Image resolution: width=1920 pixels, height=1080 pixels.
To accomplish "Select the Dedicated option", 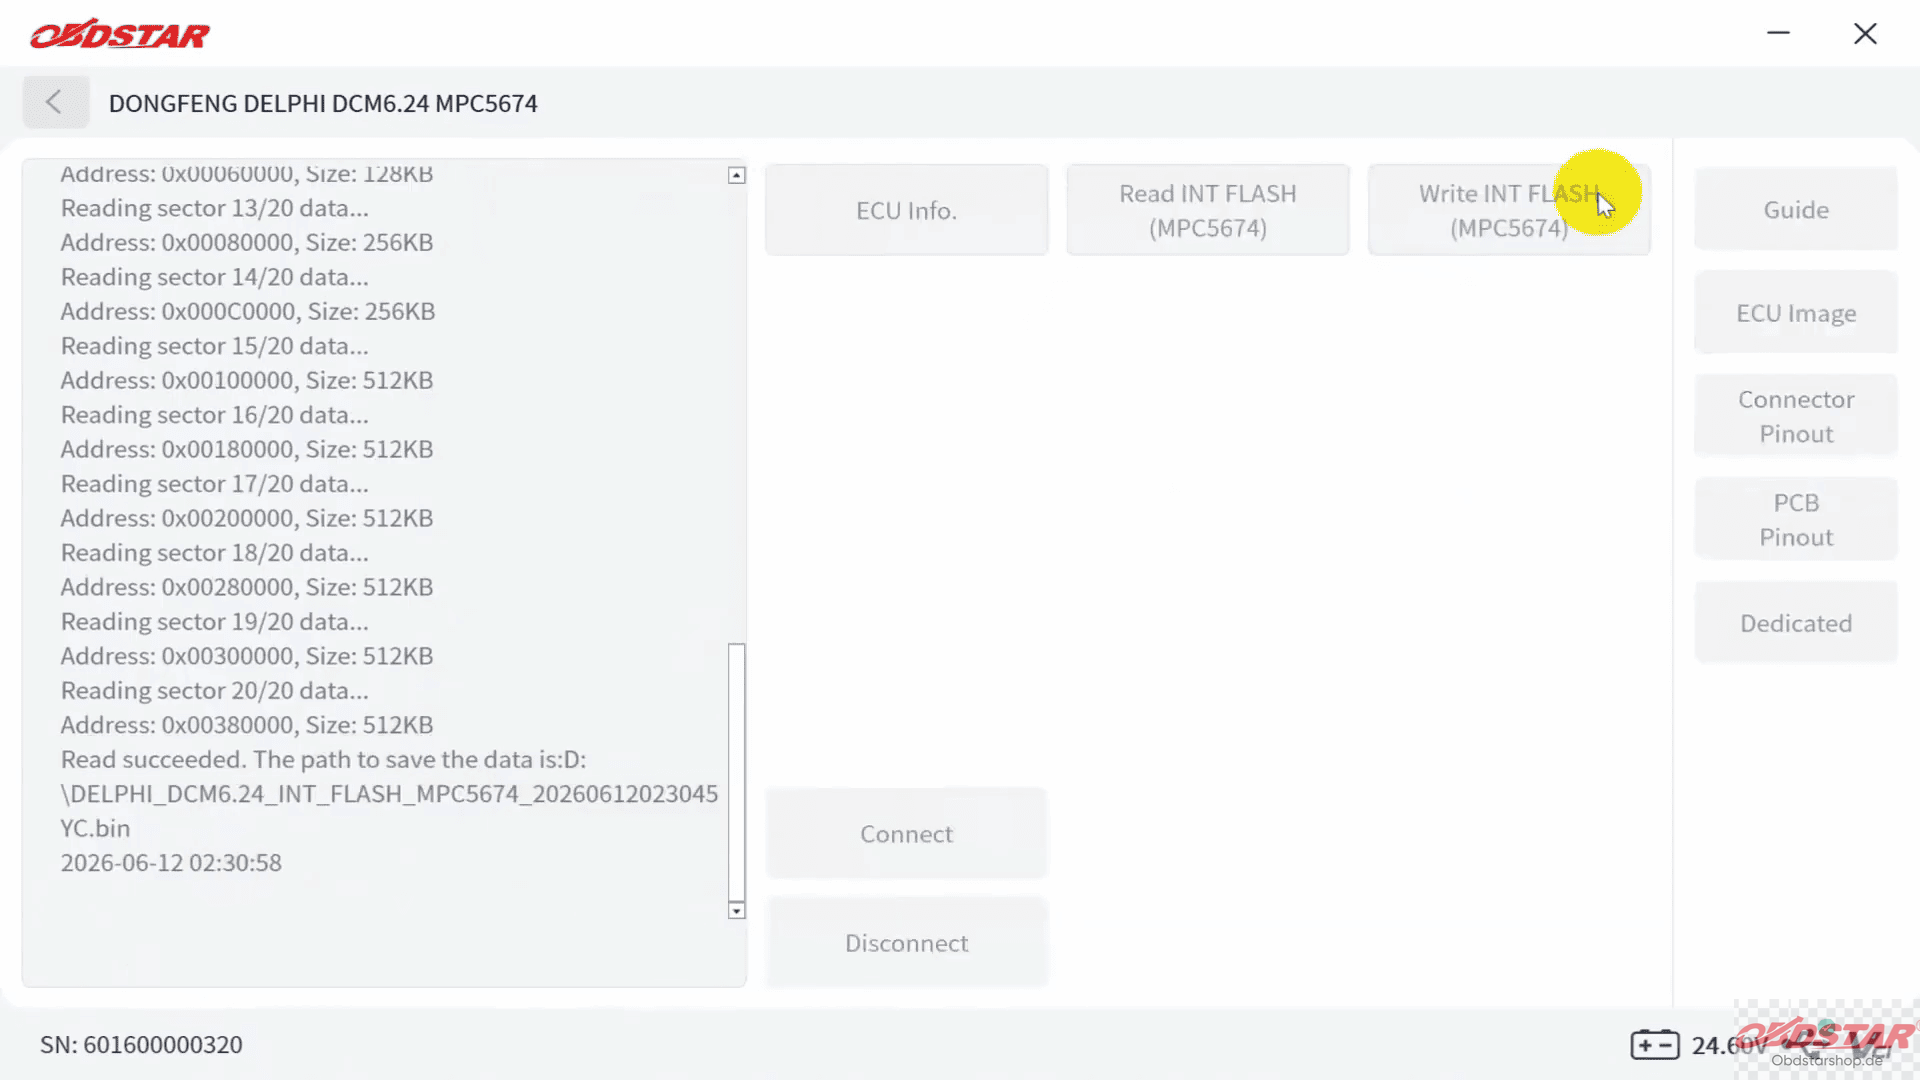I will (x=1796, y=623).
